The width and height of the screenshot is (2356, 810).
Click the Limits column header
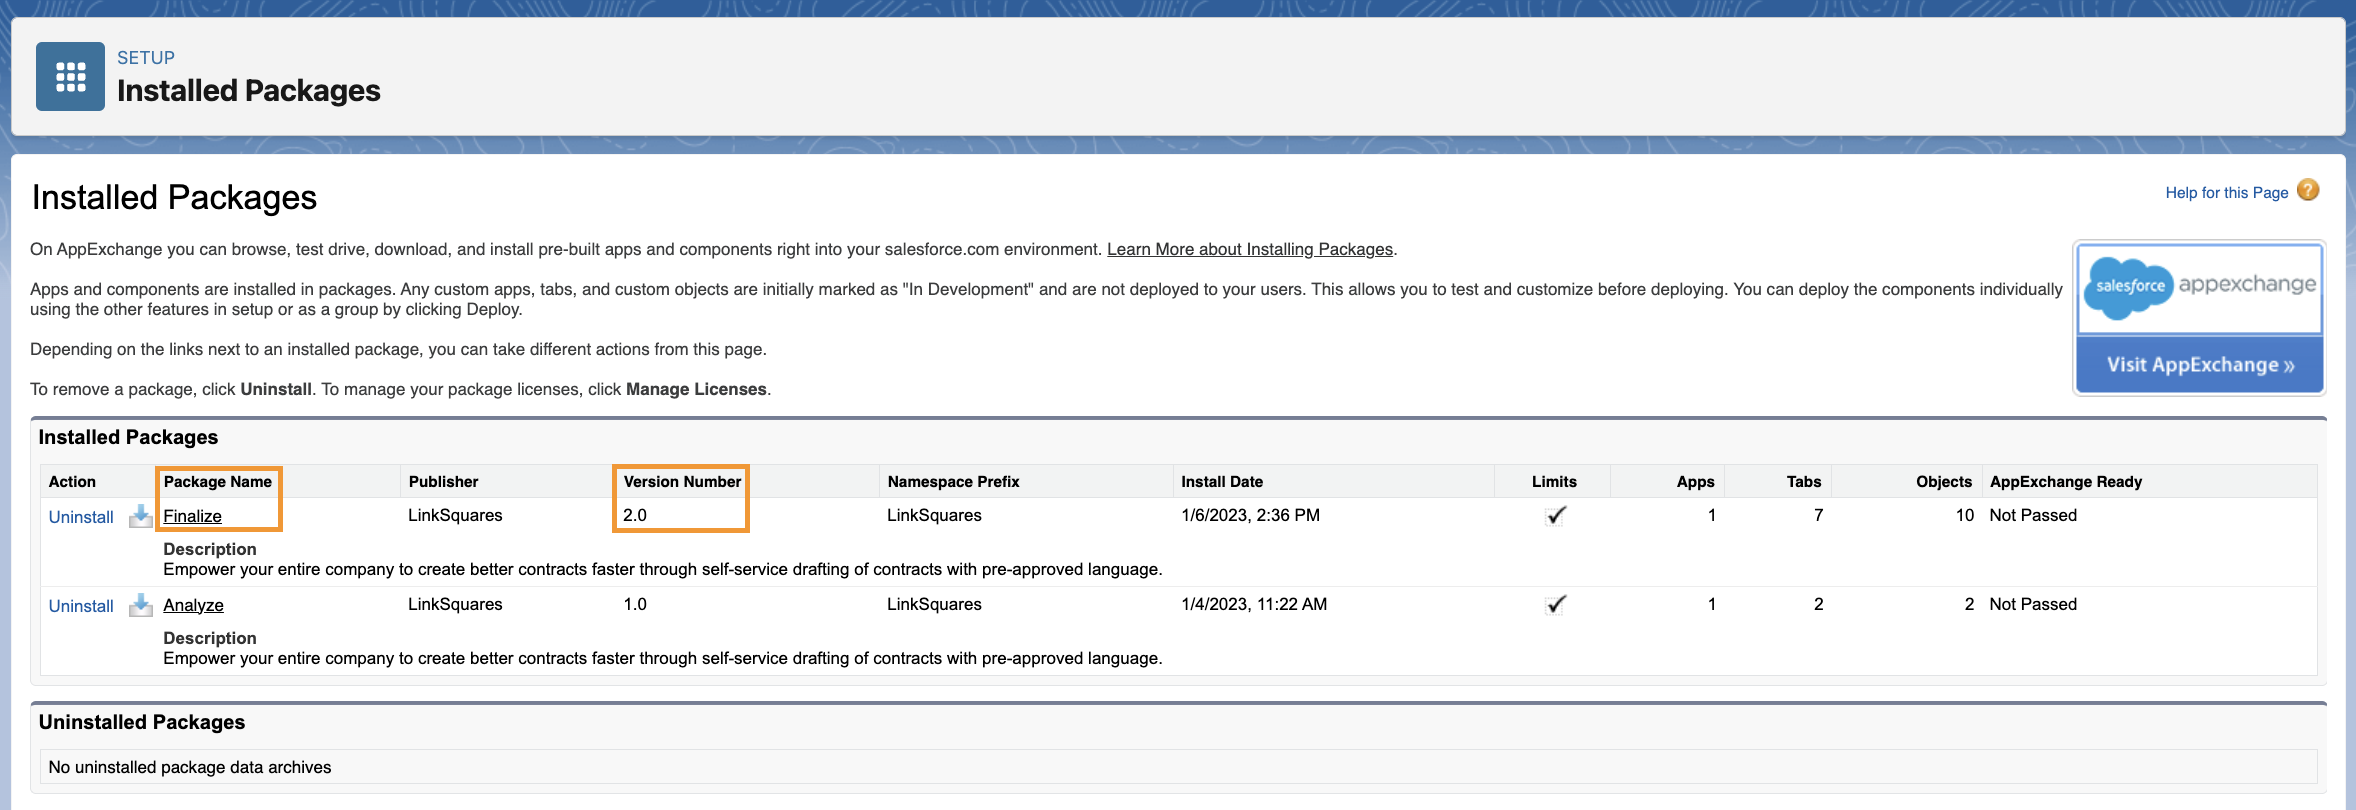point(1554,482)
